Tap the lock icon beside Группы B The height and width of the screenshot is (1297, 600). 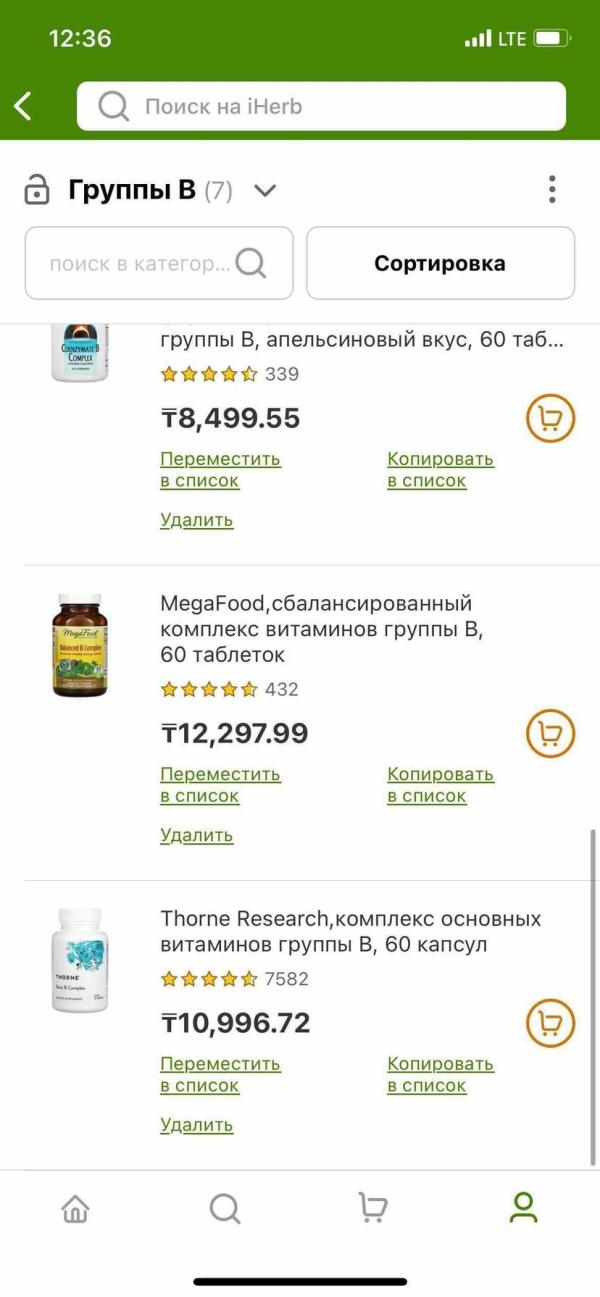point(37,190)
